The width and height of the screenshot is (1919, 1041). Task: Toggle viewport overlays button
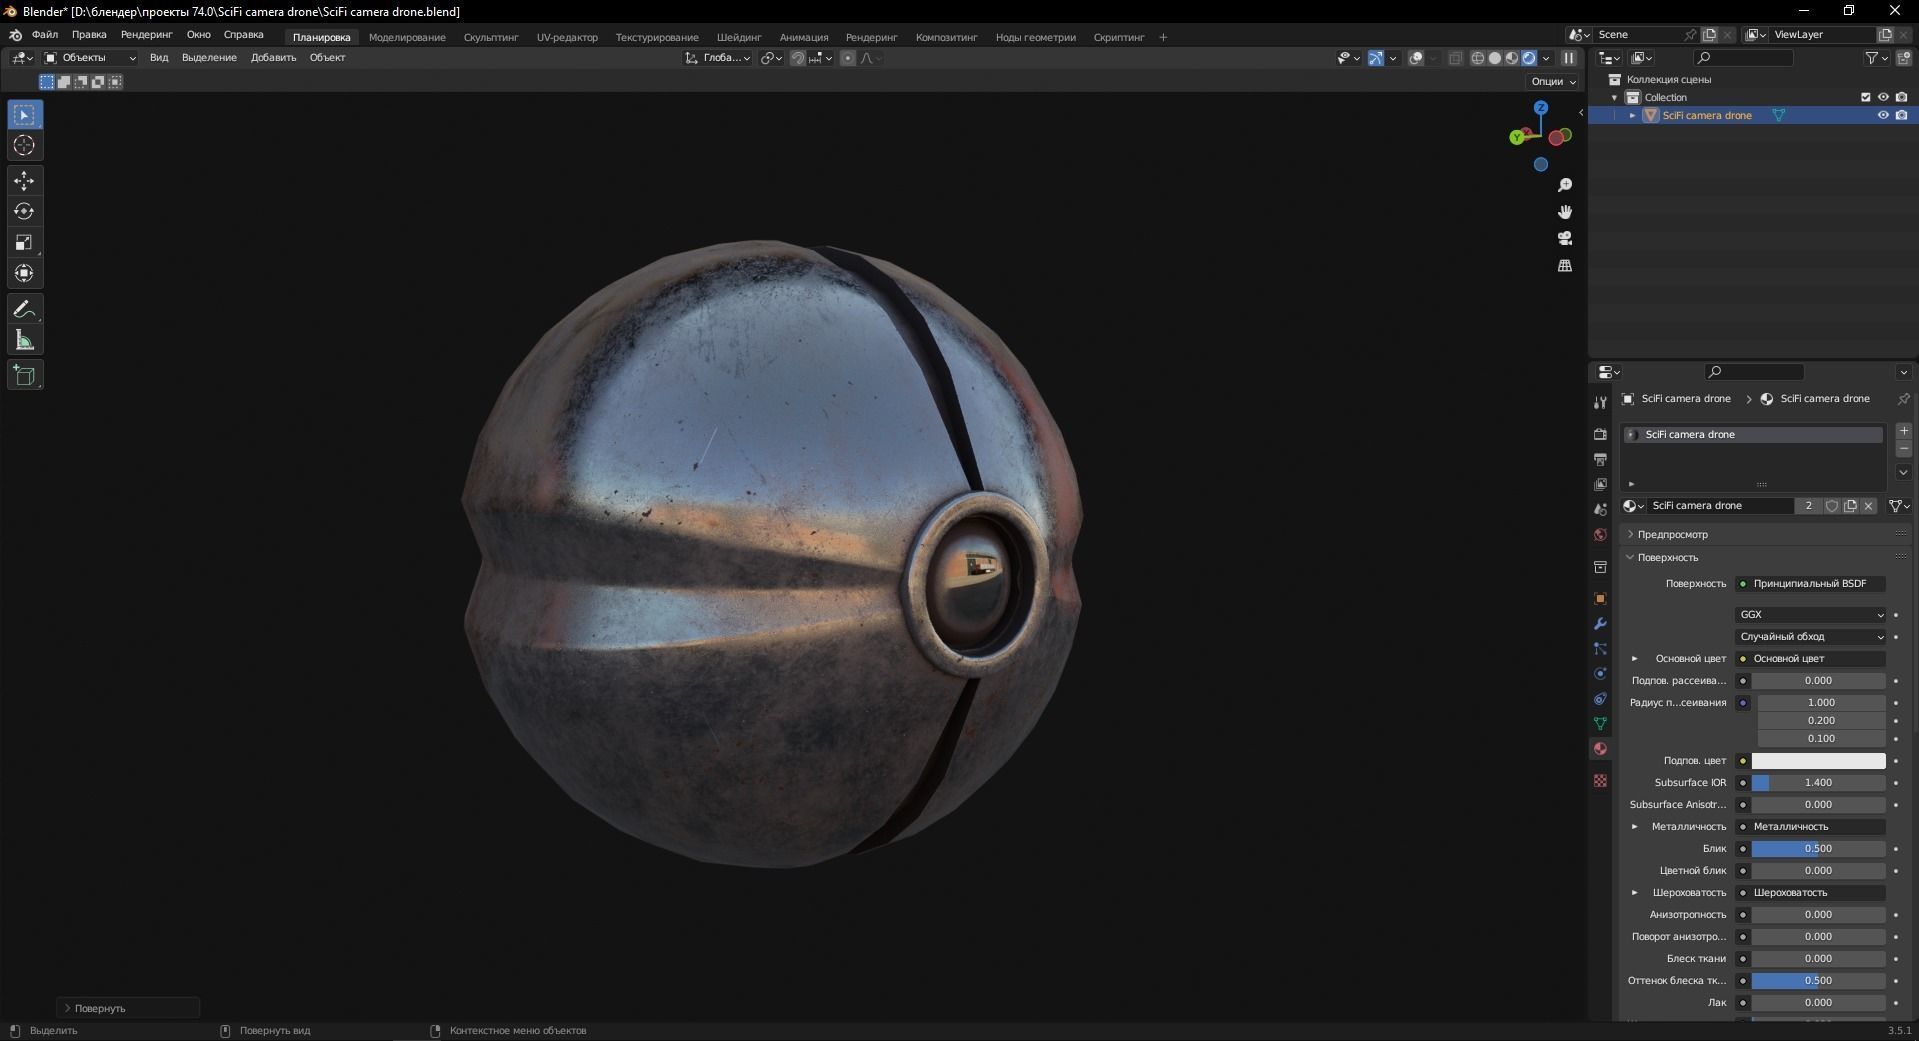click(x=1416, y=58)
